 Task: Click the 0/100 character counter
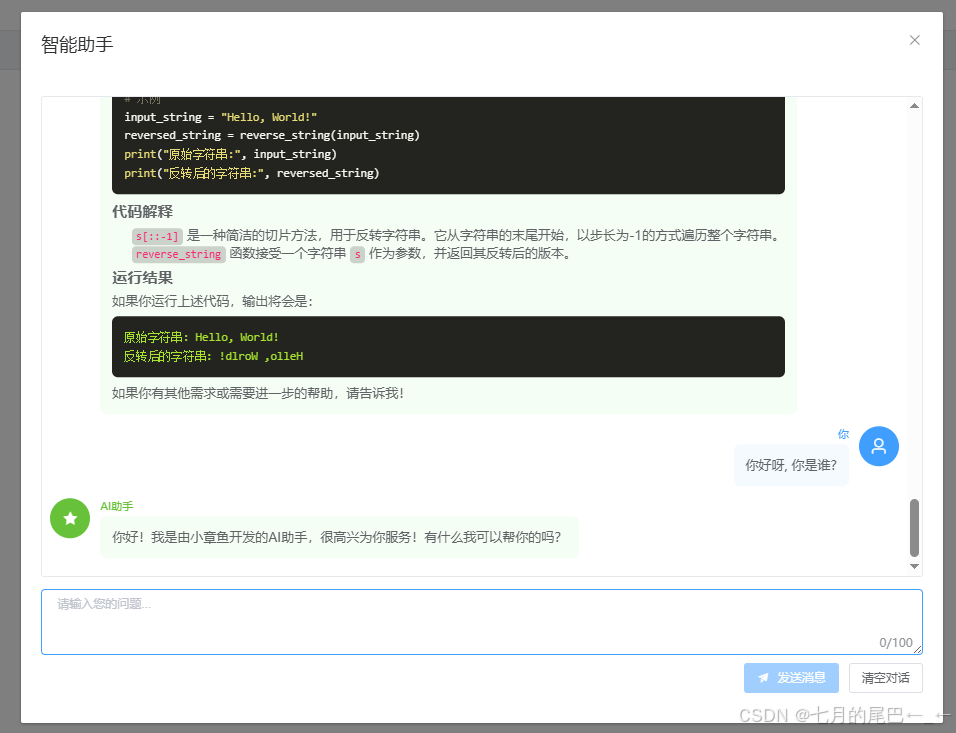[896, 643]
